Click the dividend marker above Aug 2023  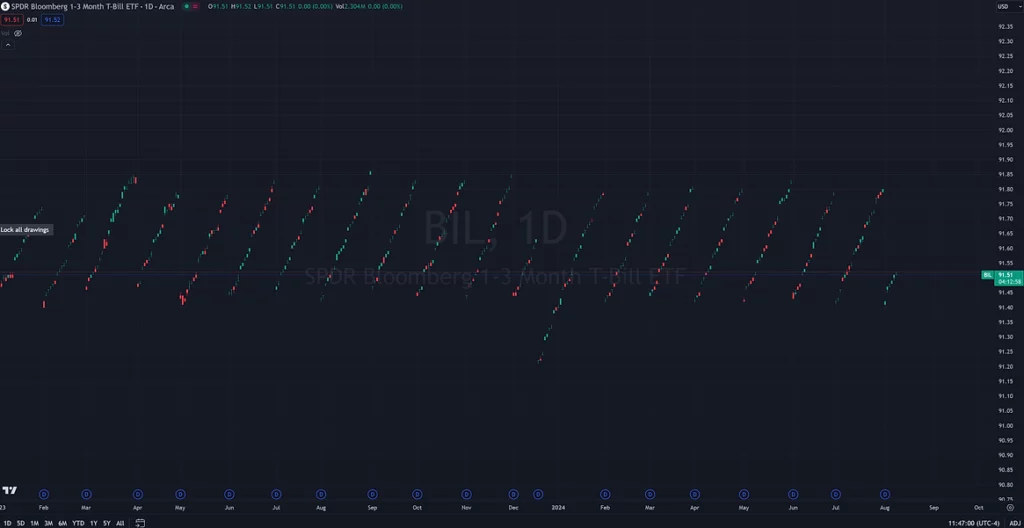[x=321, y=494]
